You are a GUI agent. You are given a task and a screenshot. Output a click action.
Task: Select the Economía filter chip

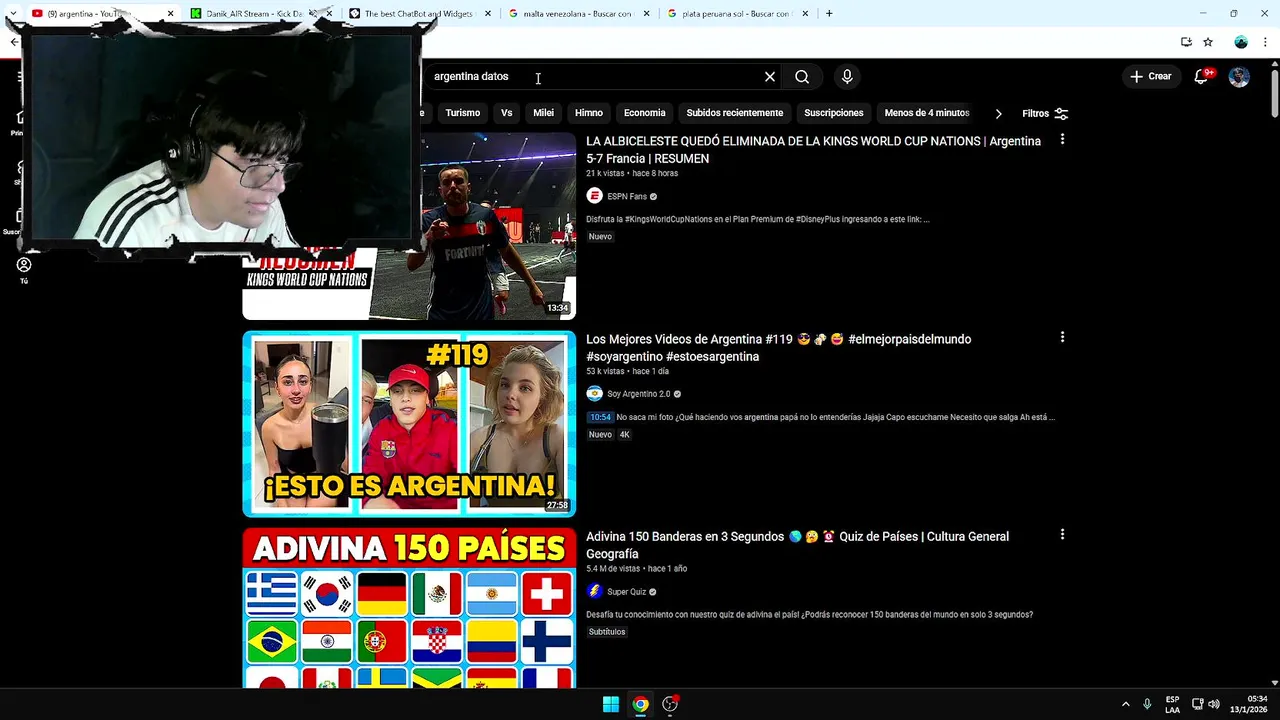coord(645,113)
